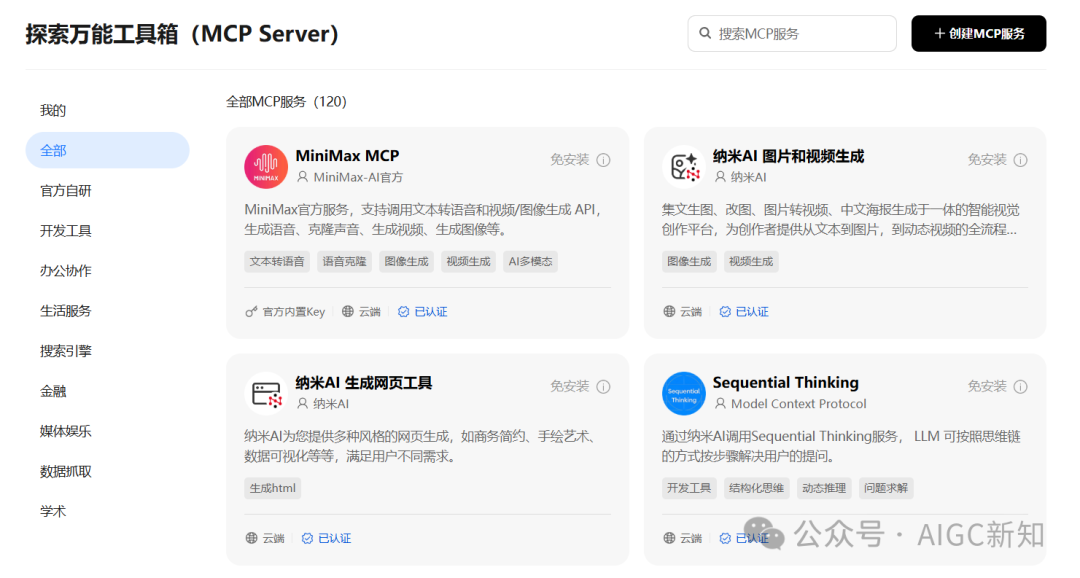Click 已认证 text on the MiniMax MCP card
Image resolution: width=1080 pixels, height=578 pixels.
(431, 312)
